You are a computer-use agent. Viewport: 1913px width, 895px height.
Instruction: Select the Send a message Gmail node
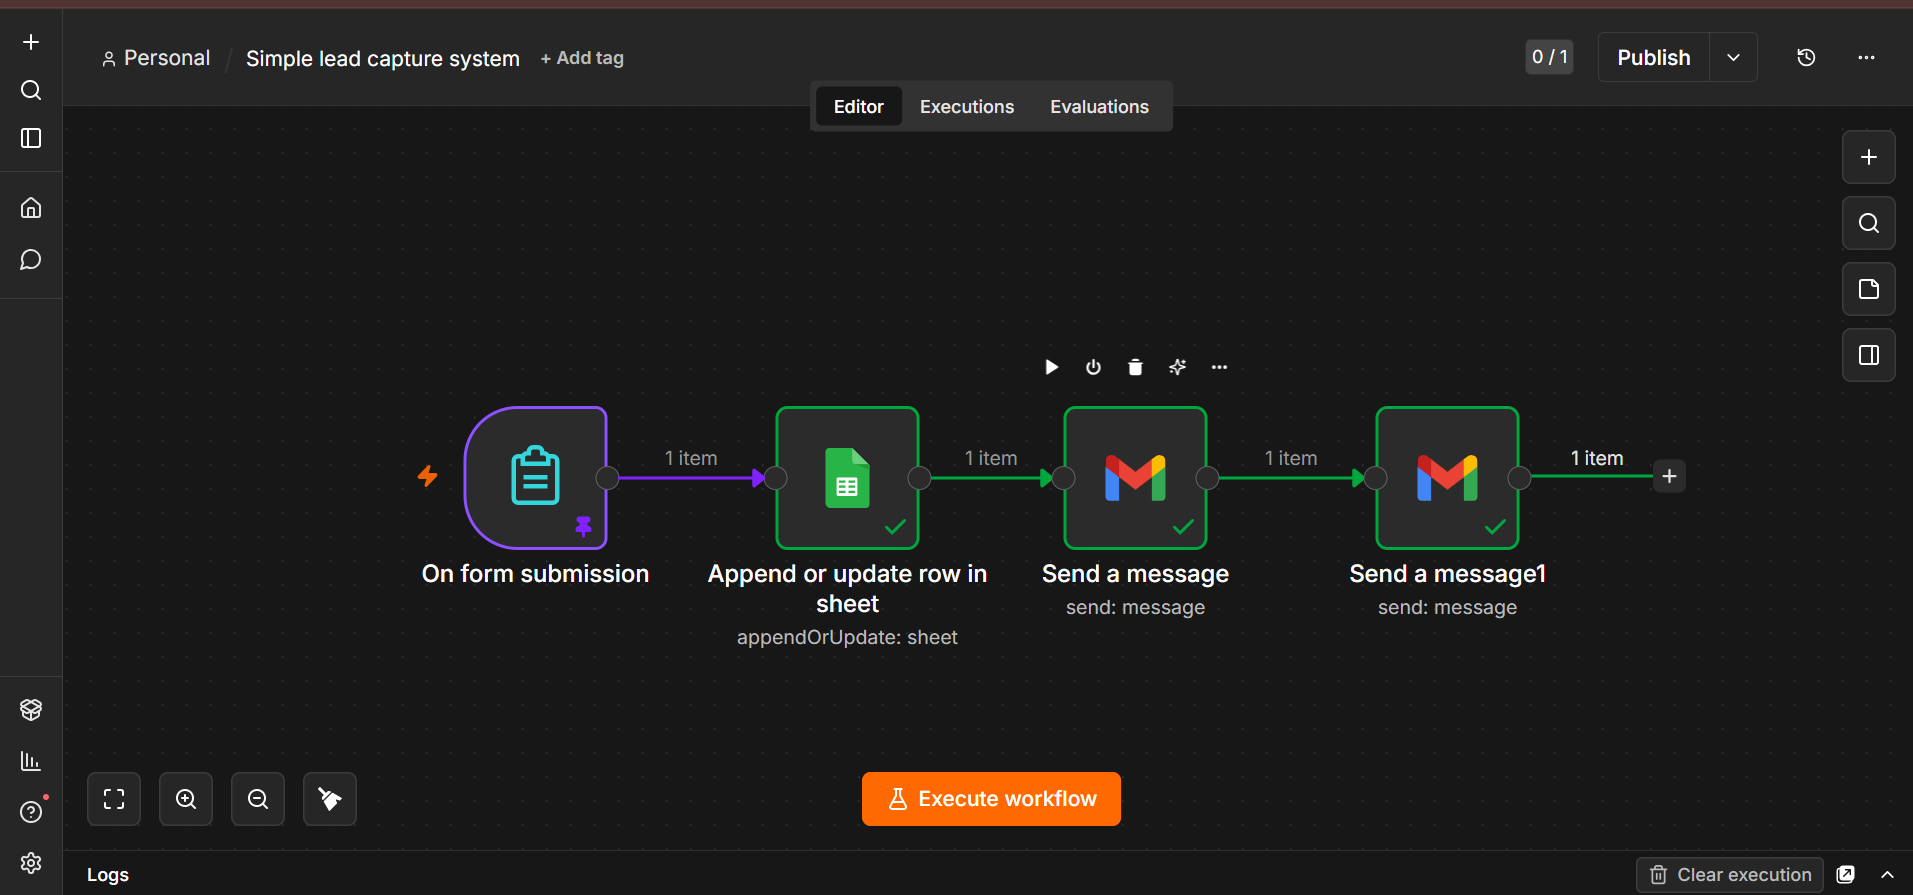point(1135,478)
